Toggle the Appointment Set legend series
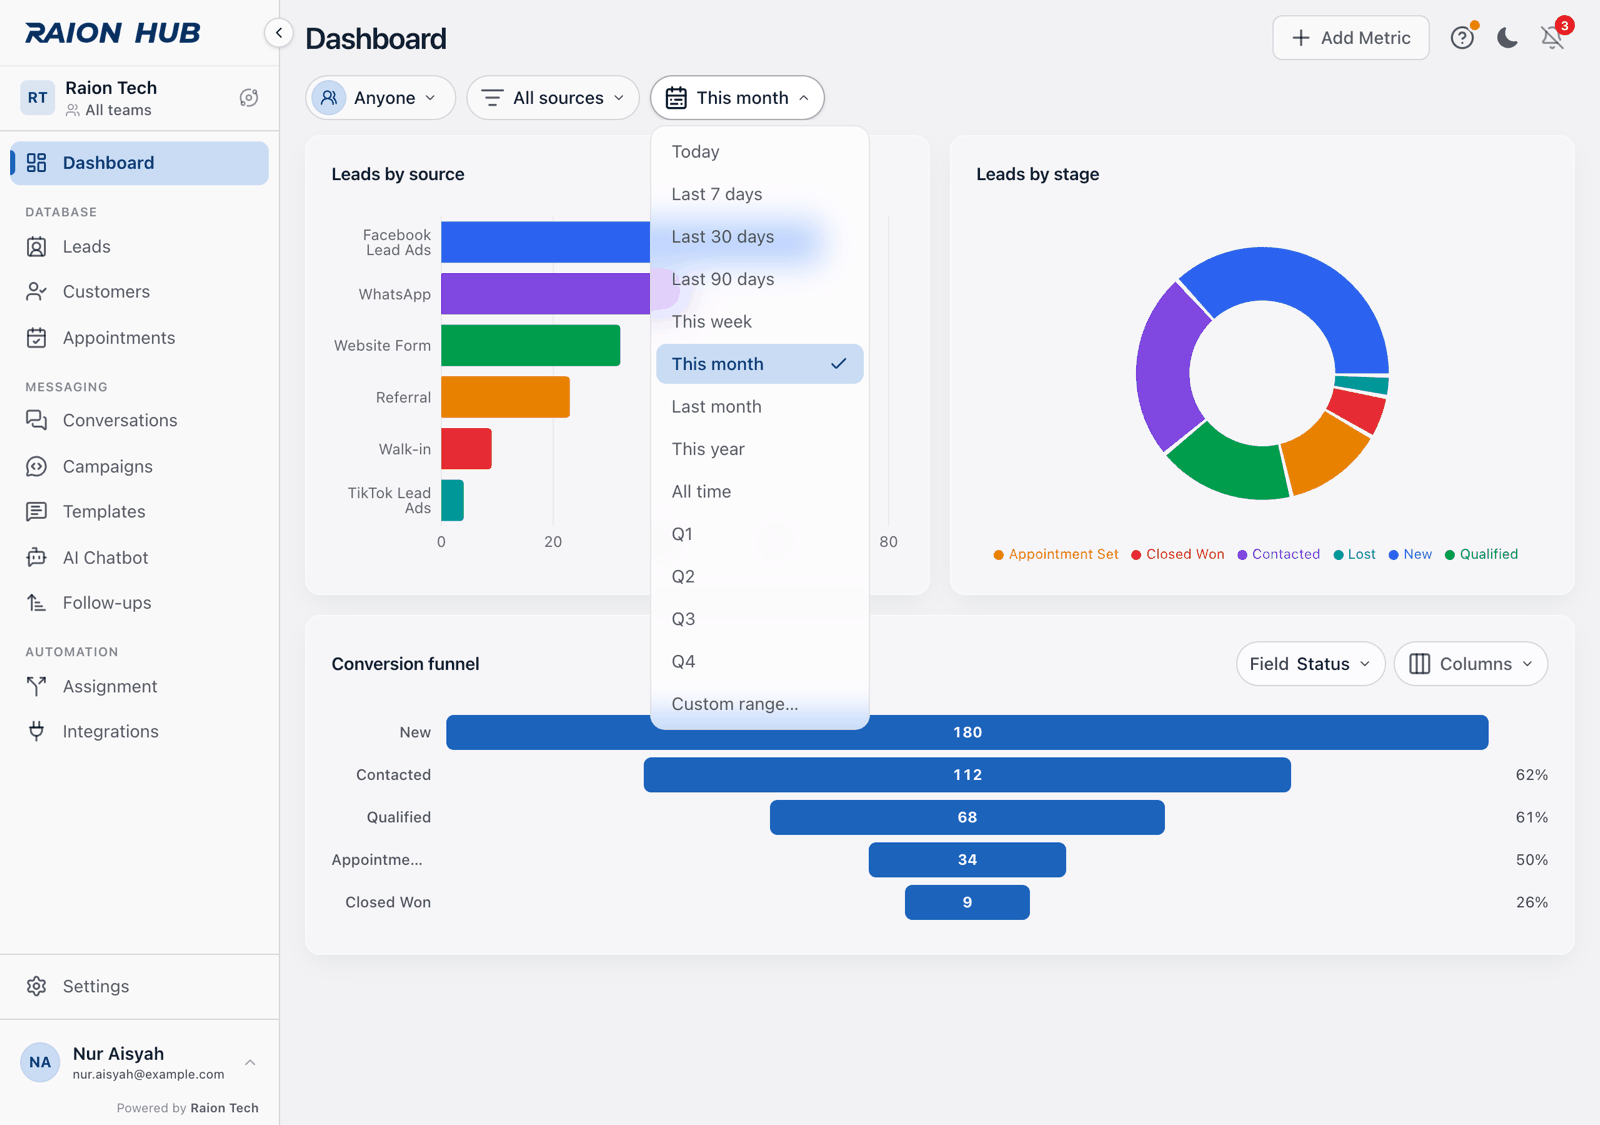Screen dimensions: 1600x1125 point(1056,554)
